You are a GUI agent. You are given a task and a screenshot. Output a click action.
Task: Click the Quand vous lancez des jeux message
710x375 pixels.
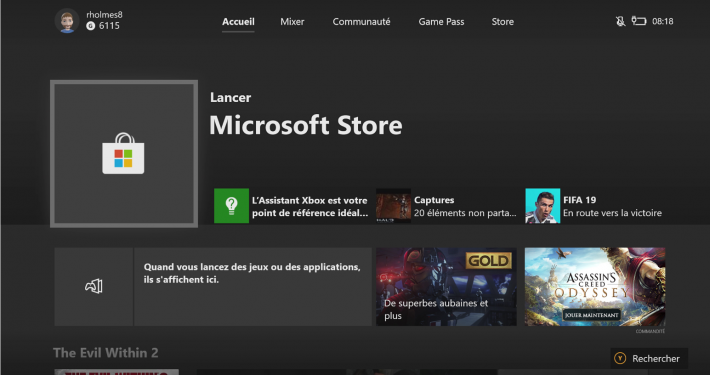(252, 273)
